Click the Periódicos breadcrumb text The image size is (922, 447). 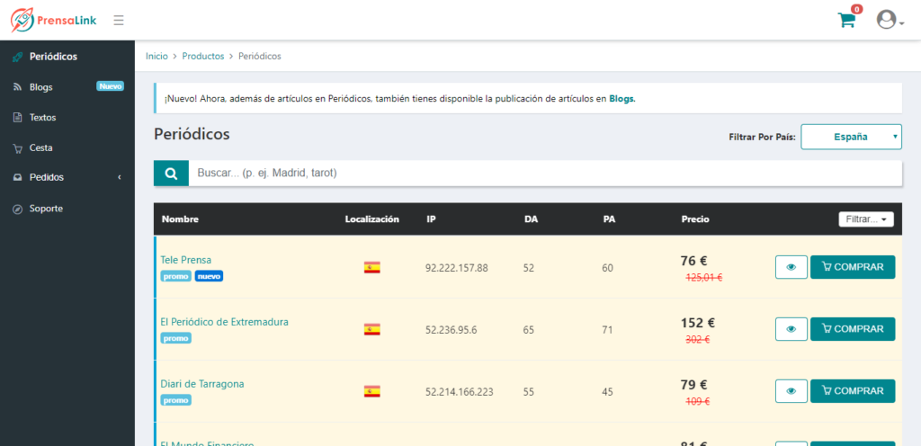259,56
